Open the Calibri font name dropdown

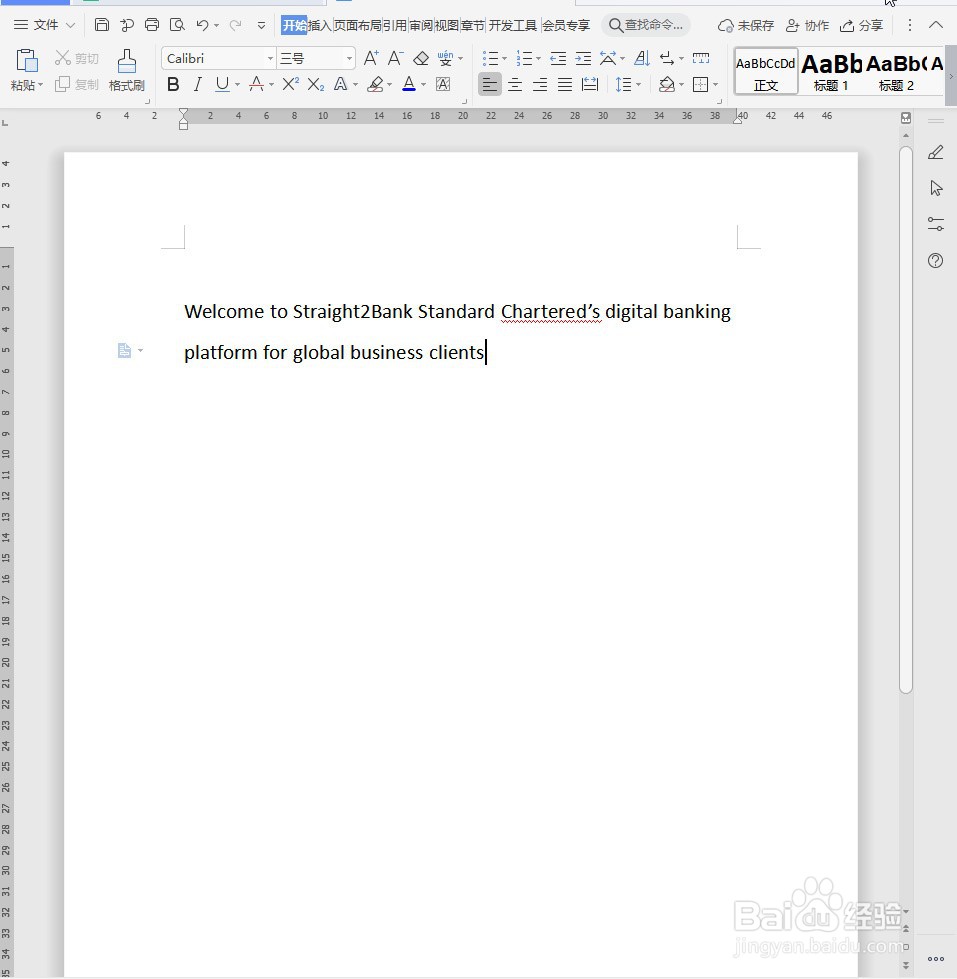(x=270, y=59)
